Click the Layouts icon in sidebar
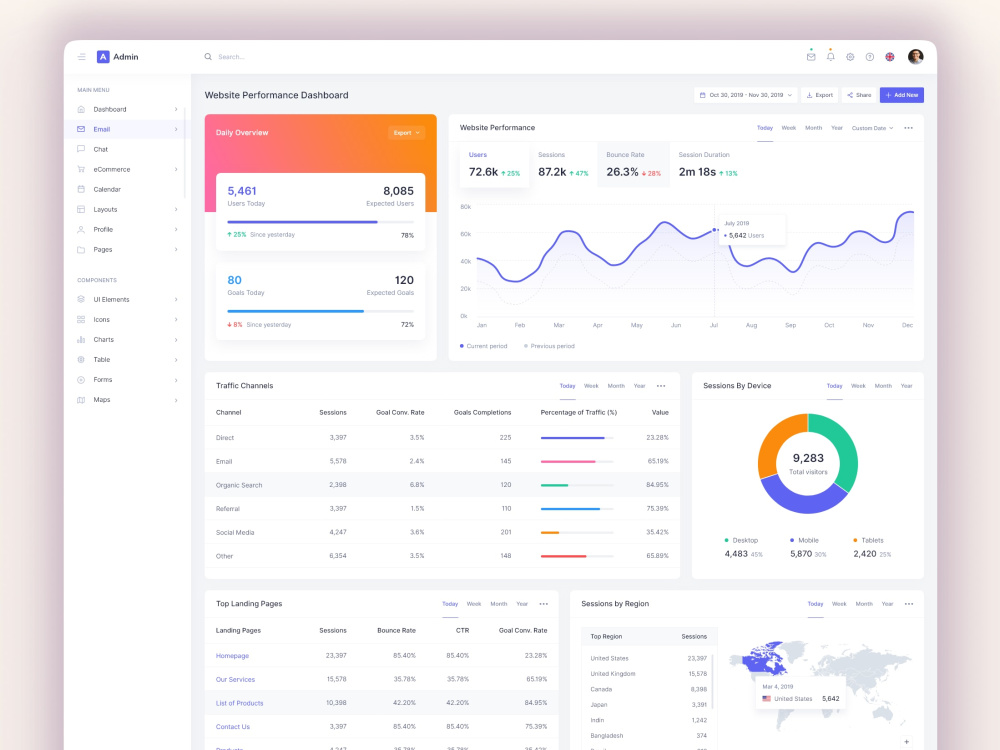This screenshot has width=1000, height=750. (81, 209)
